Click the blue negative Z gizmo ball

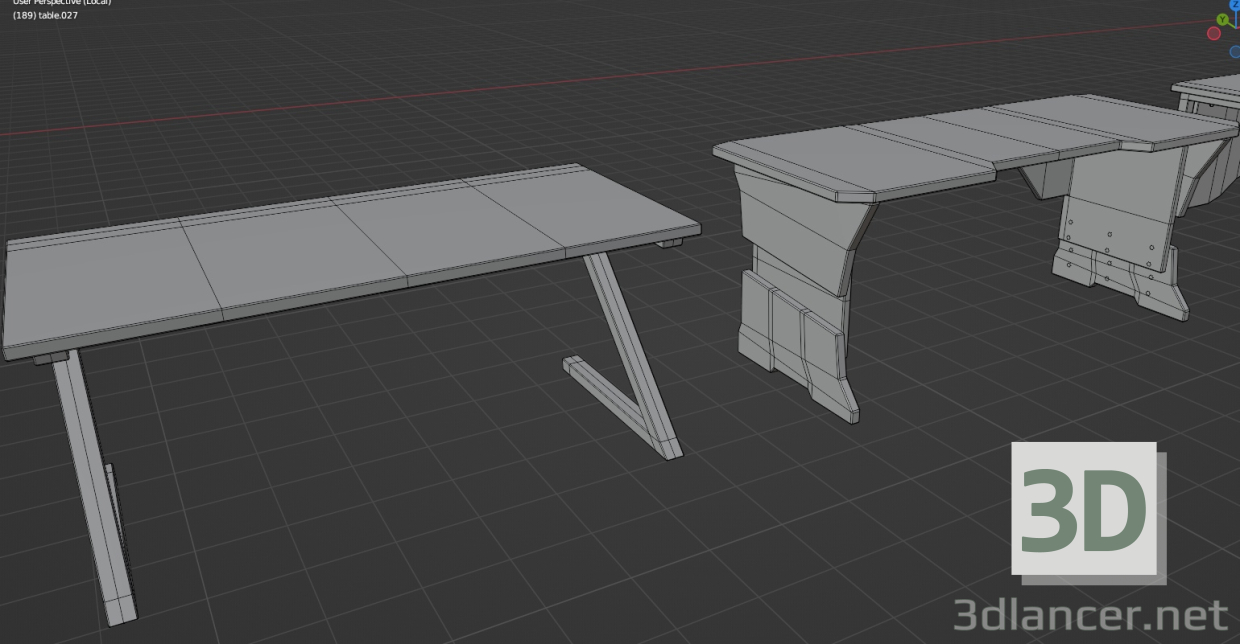[1234, 51]
